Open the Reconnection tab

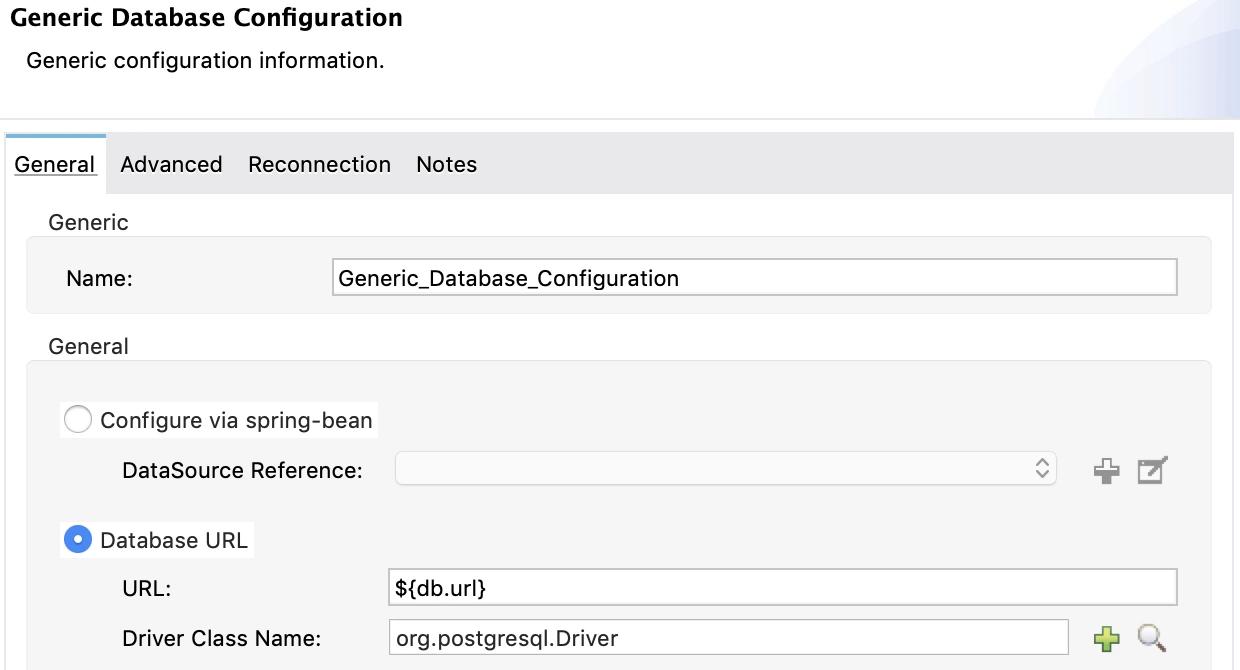319,164
